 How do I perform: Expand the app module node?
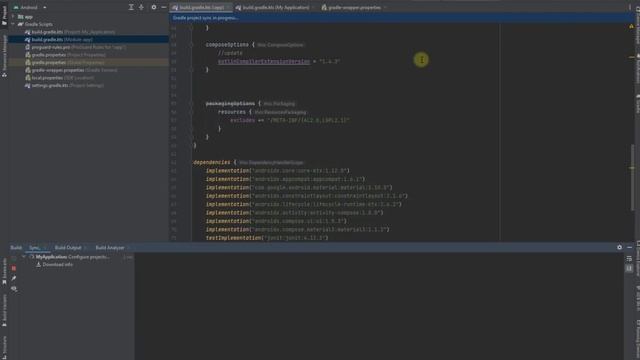[13, 17]
